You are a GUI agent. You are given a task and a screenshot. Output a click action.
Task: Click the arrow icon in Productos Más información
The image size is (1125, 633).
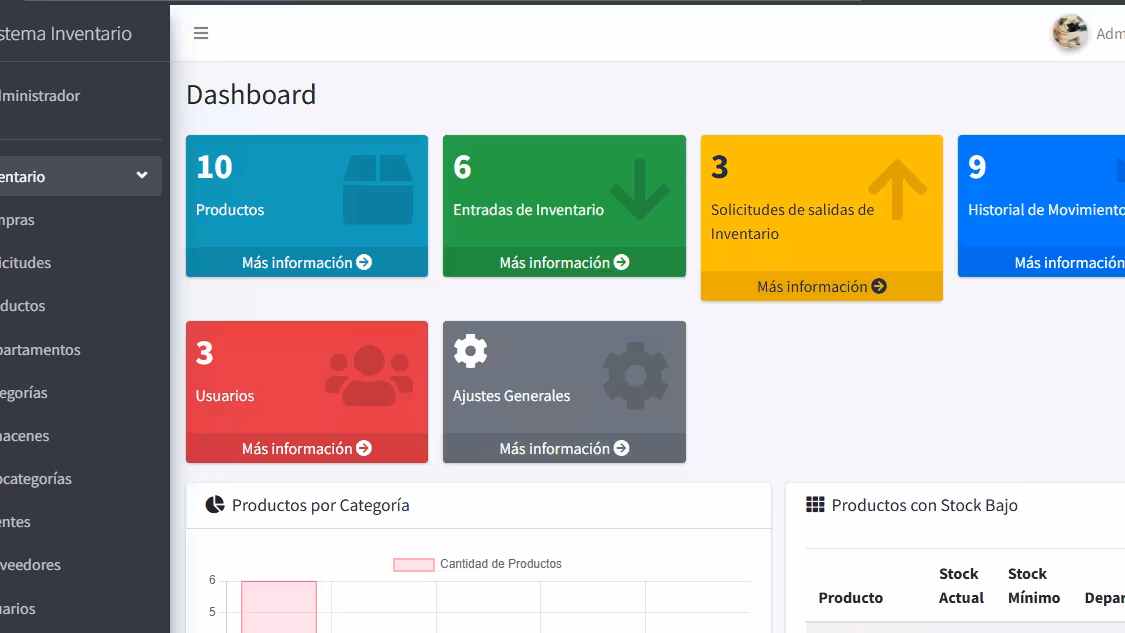click(x=364, y=263)
